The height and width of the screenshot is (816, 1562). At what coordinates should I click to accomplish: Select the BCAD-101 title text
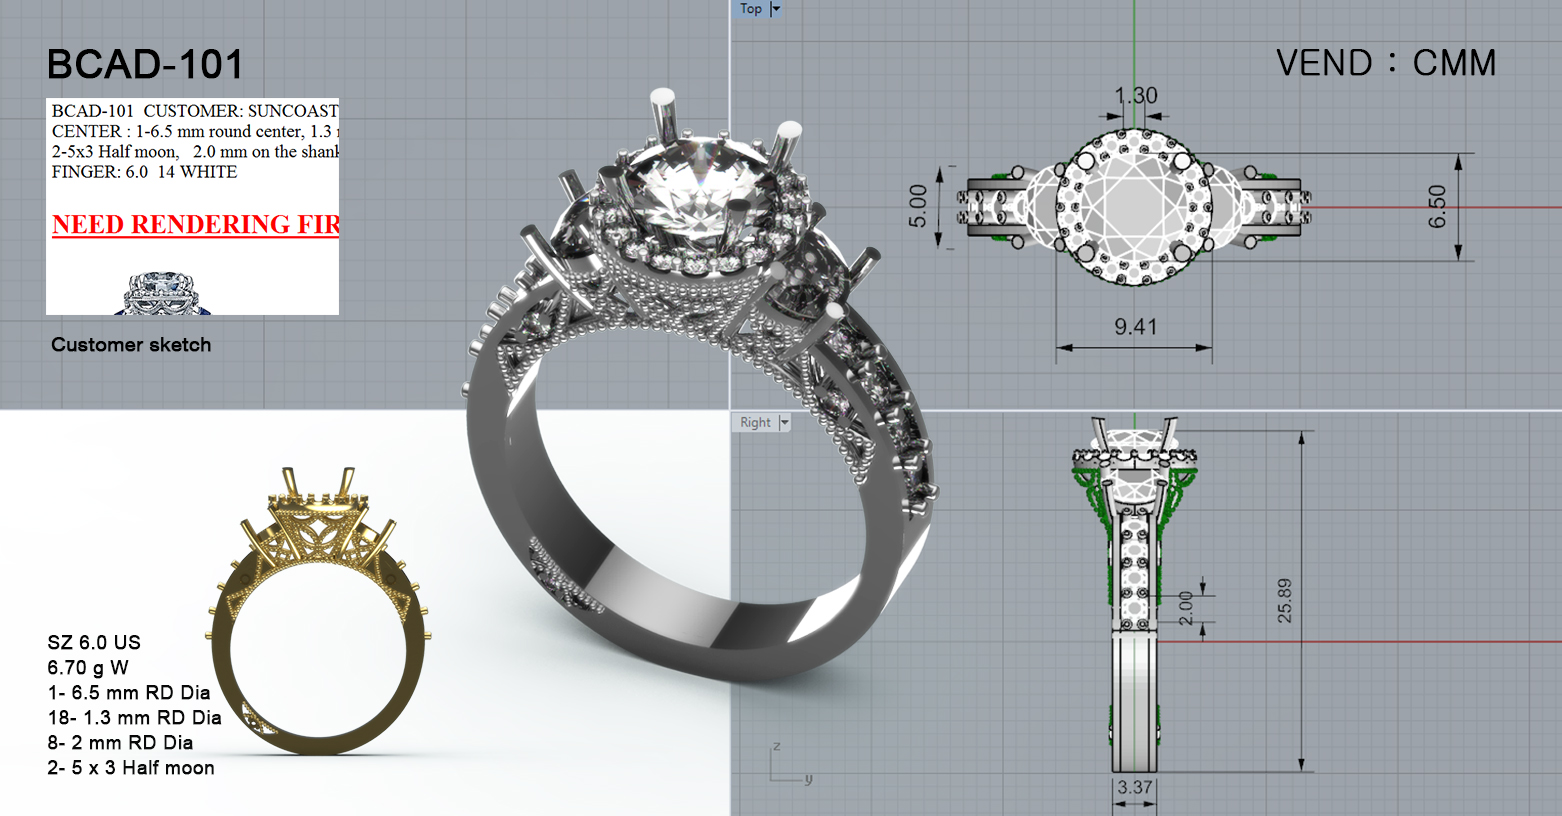(x=145, y=65)
